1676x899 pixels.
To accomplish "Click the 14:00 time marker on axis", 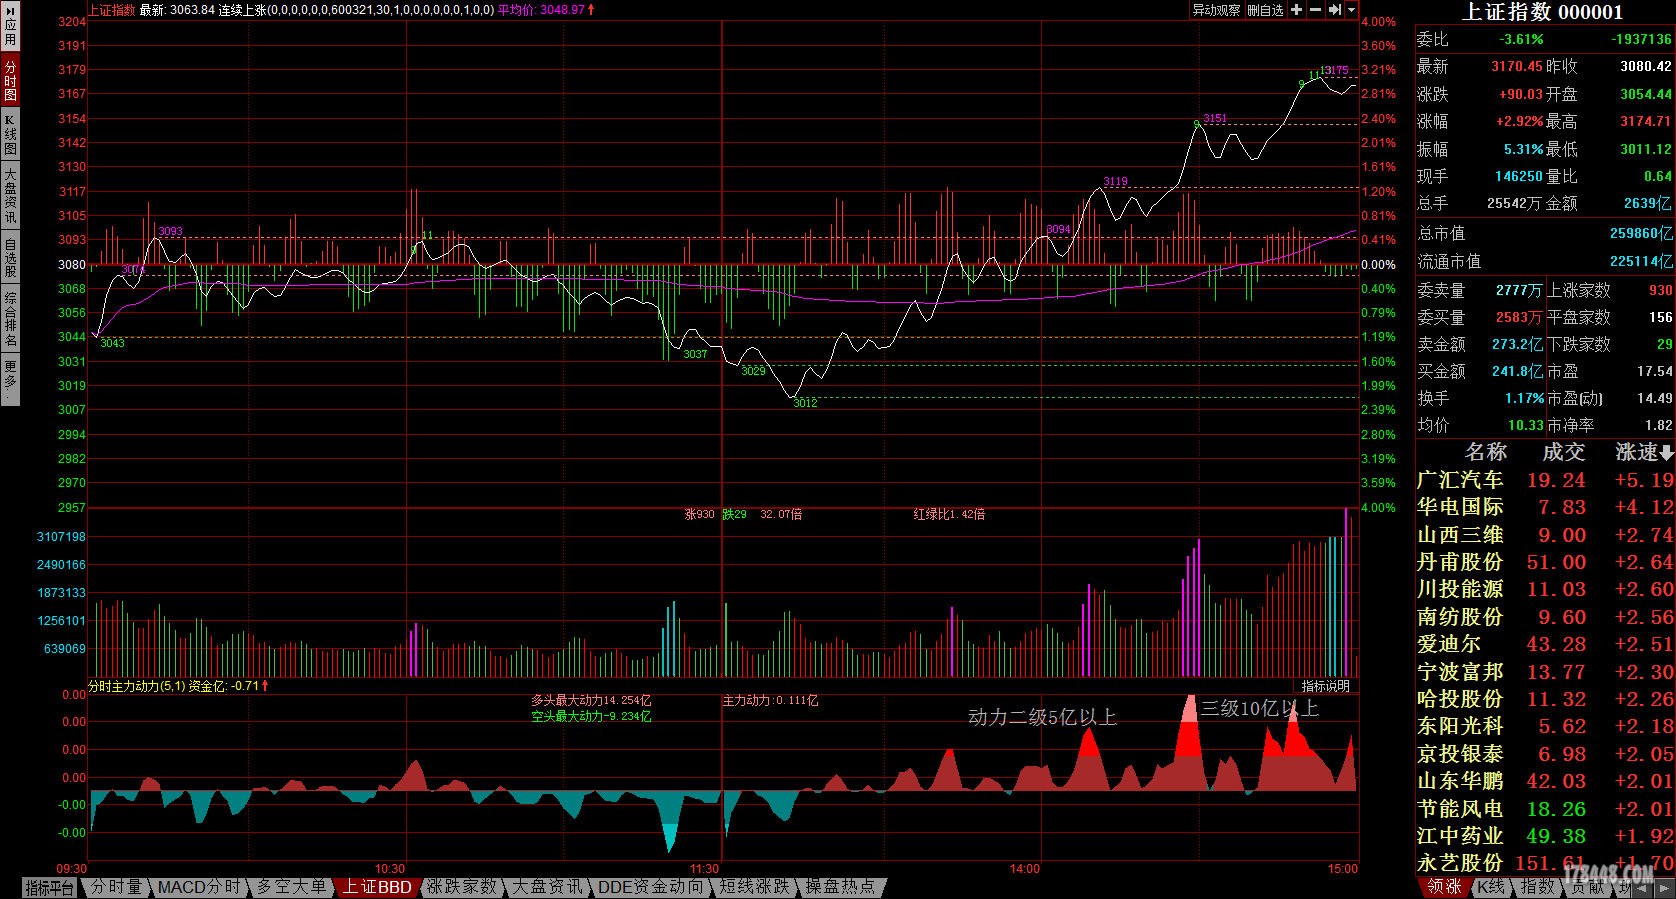I will click(x=1025, y=868).
